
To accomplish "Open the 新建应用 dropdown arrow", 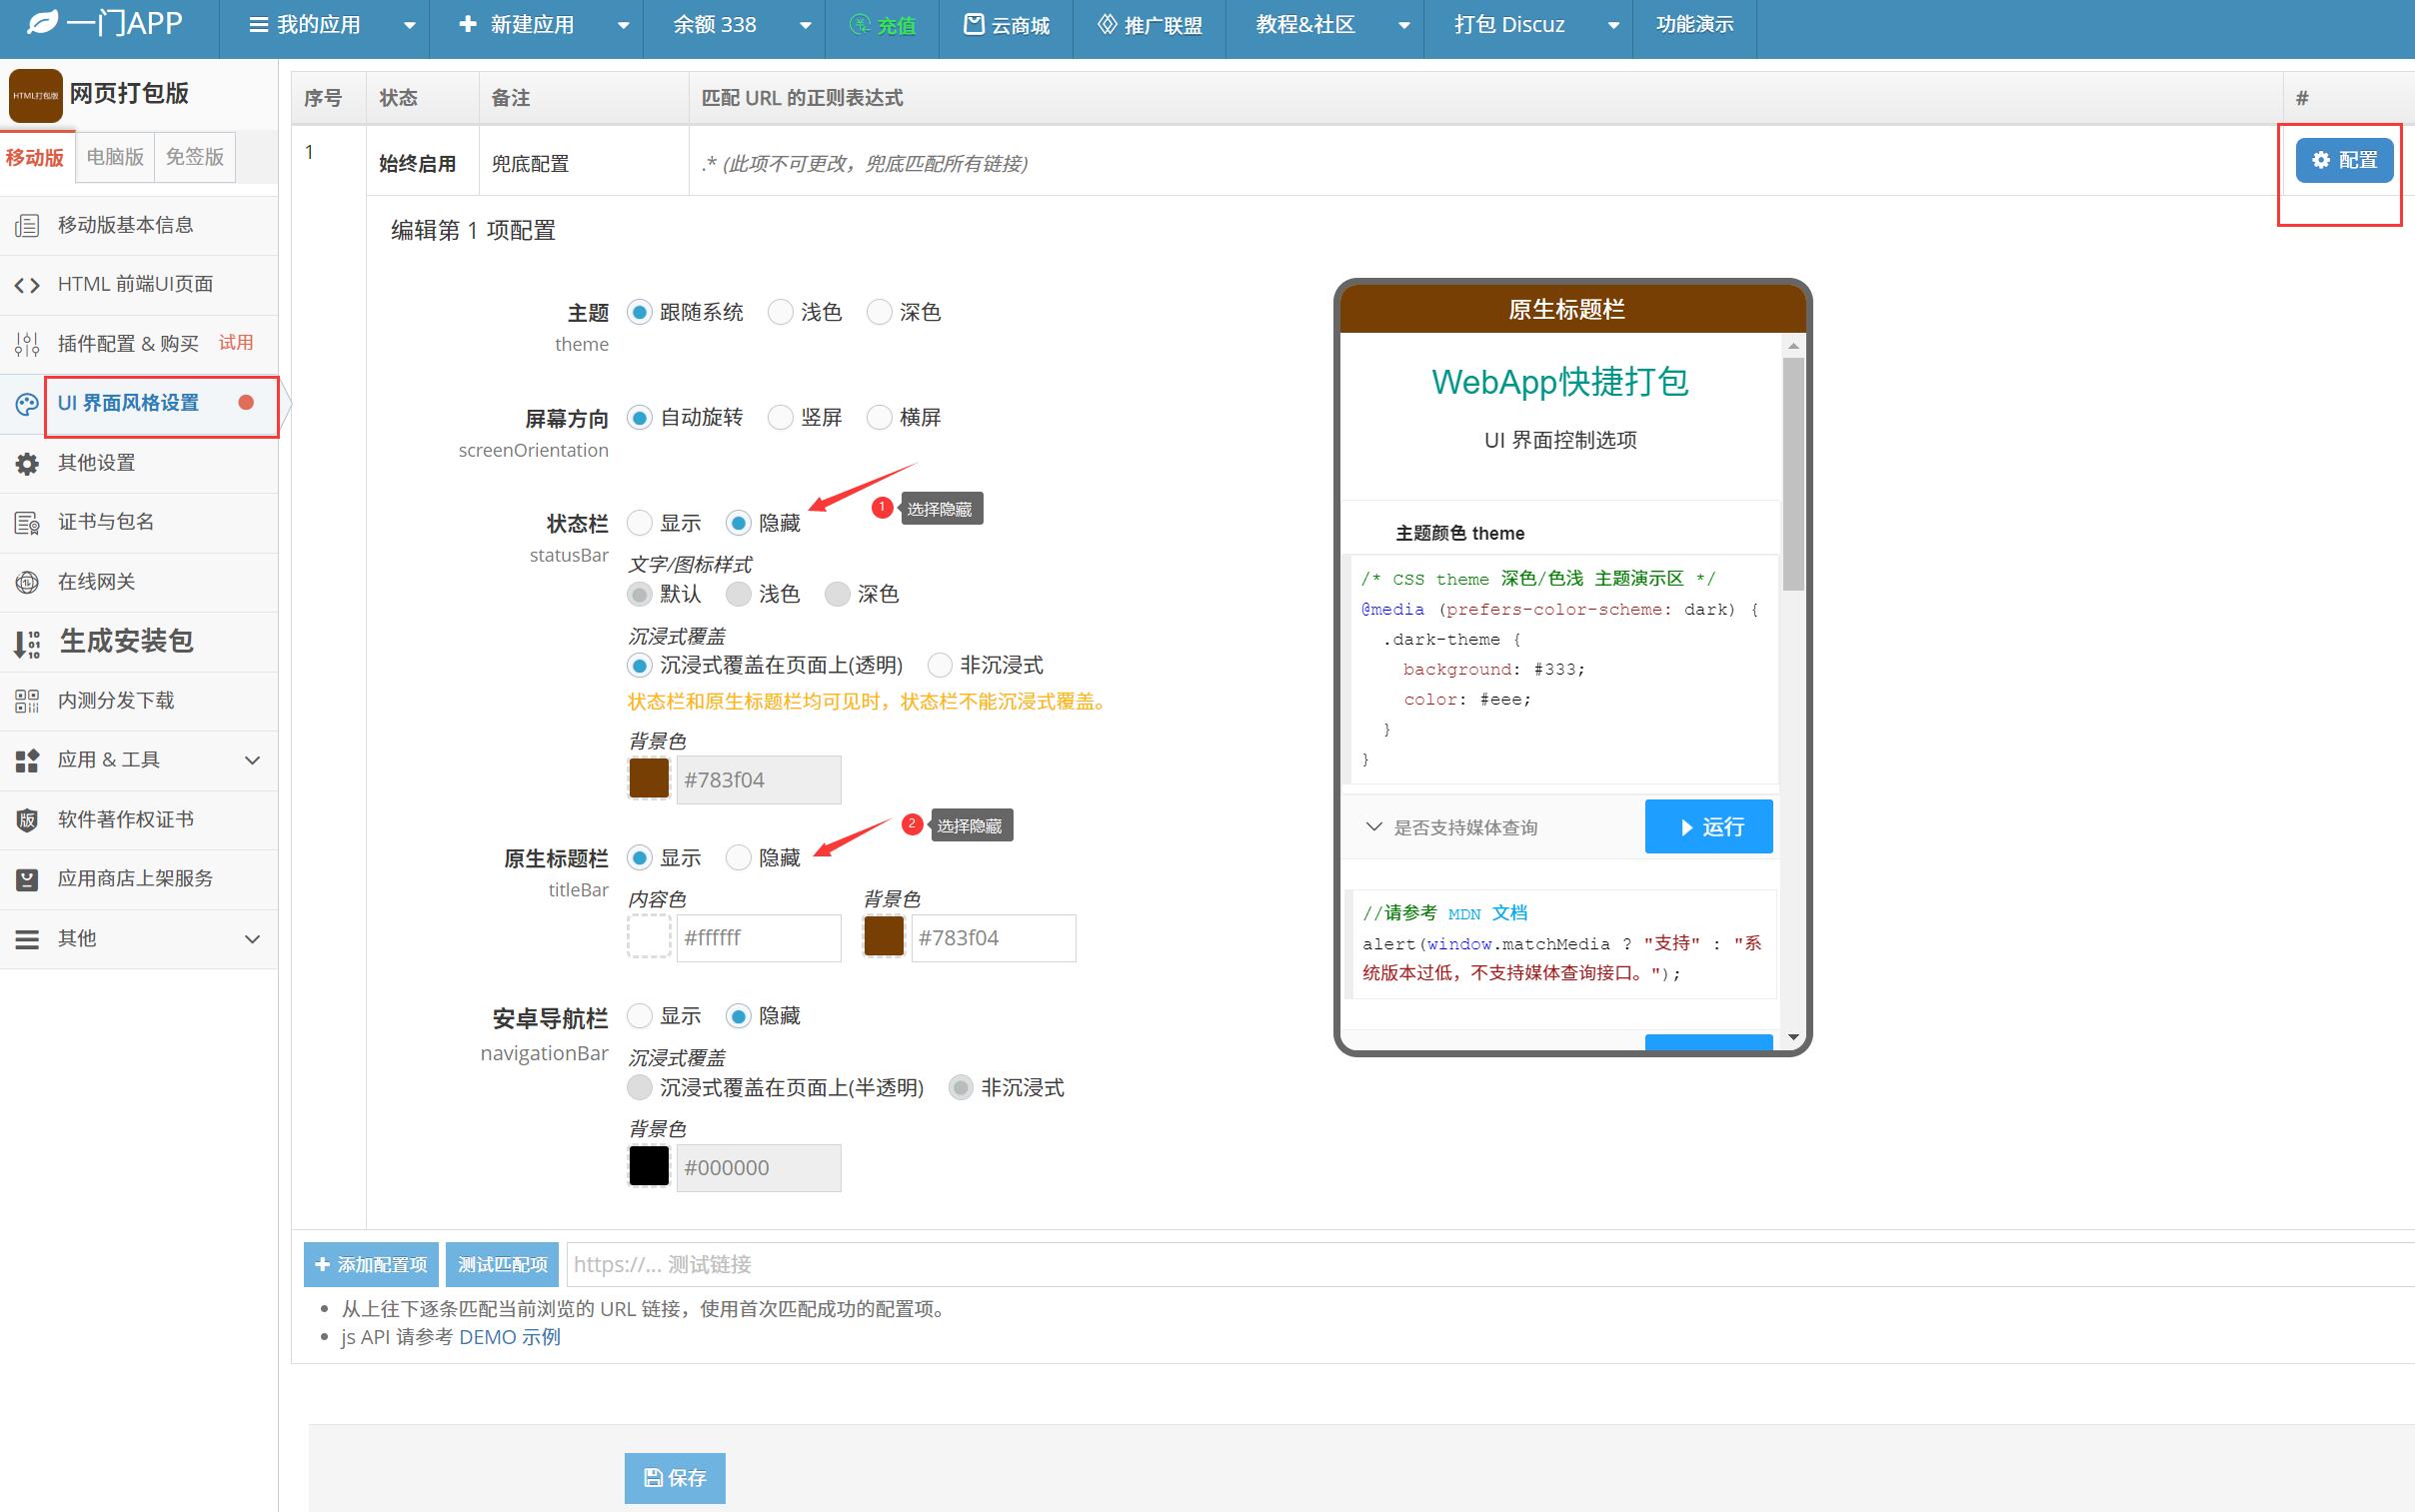I will [623, 26].
